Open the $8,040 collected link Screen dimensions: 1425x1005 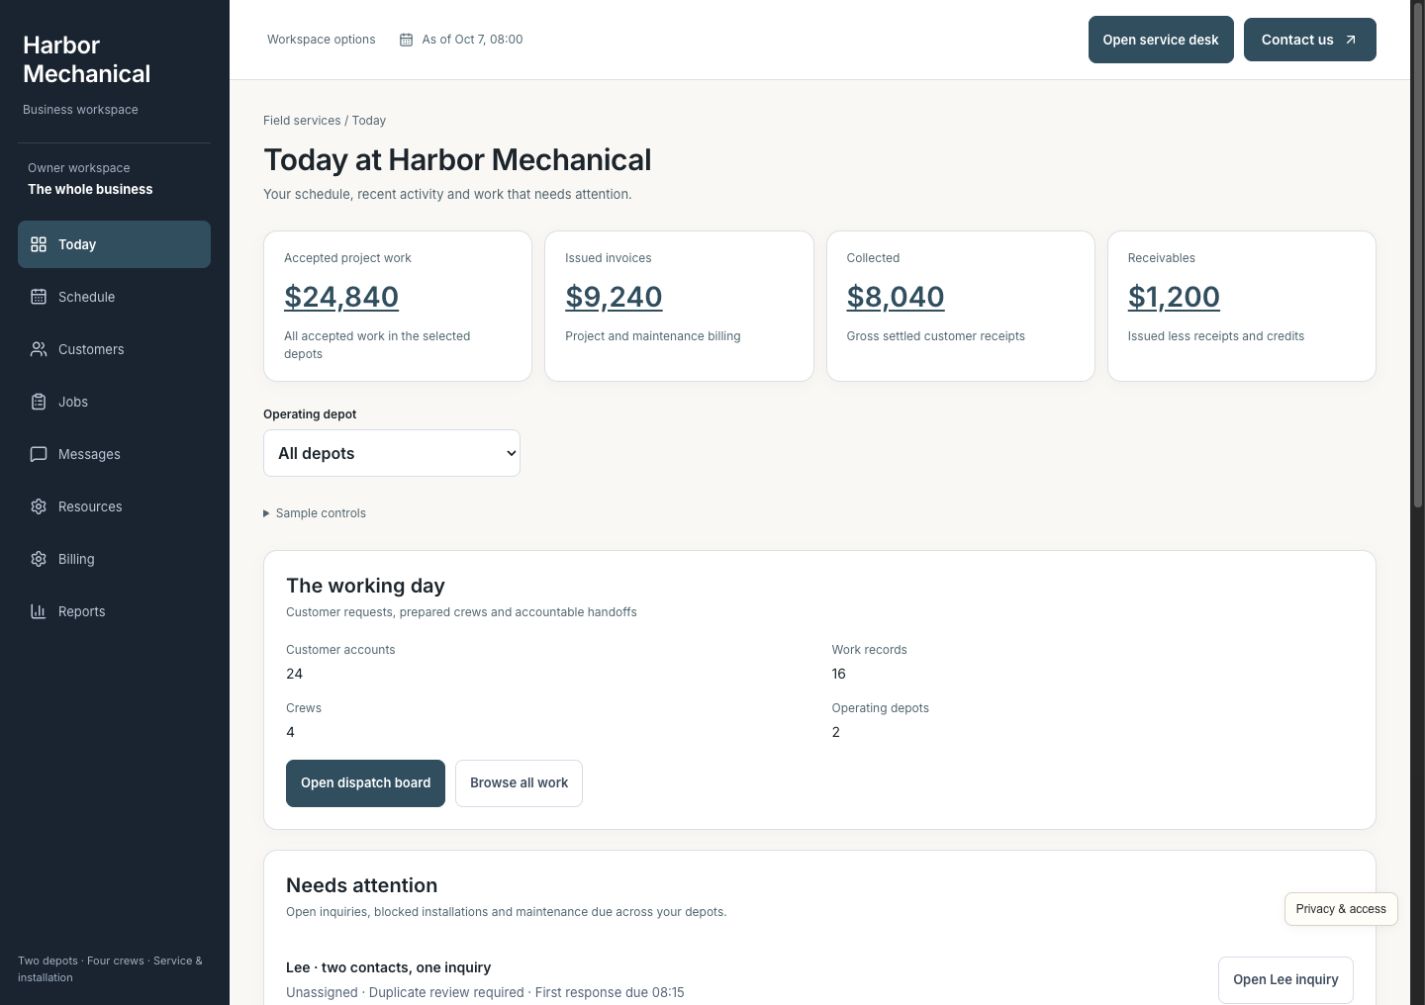coord(895,297)
